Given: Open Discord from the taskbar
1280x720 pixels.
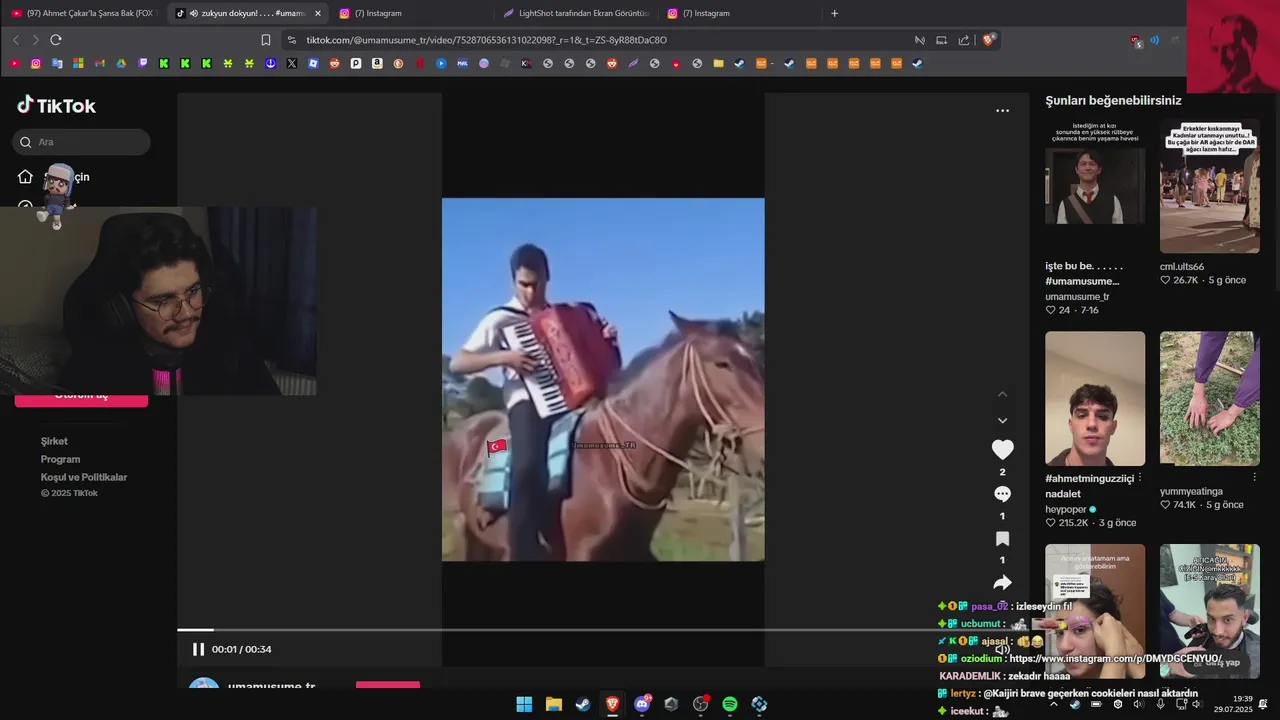Looking at the screenshot, I should click(642, 704).
